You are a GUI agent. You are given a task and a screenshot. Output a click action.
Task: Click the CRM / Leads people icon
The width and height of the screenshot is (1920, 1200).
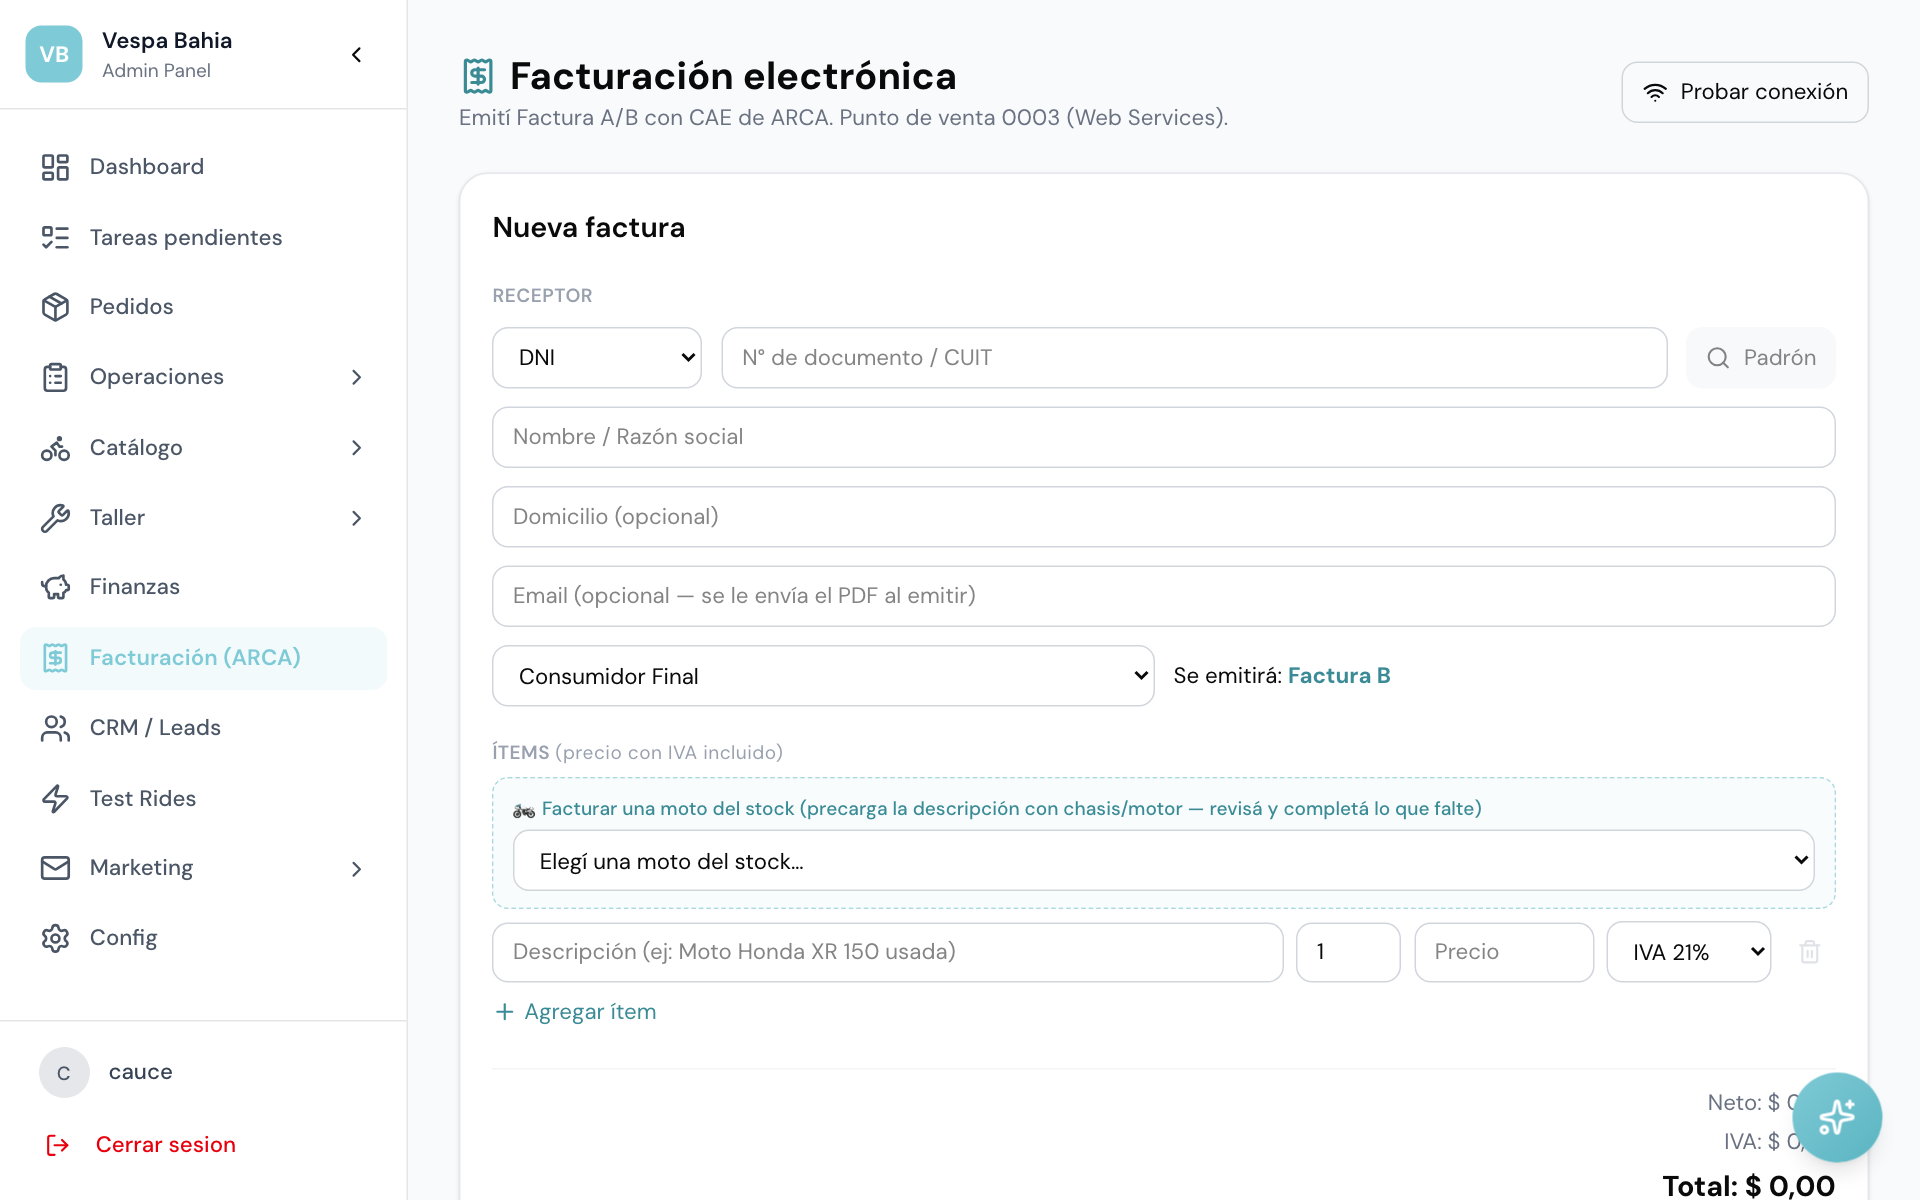[x=55, y=728]
